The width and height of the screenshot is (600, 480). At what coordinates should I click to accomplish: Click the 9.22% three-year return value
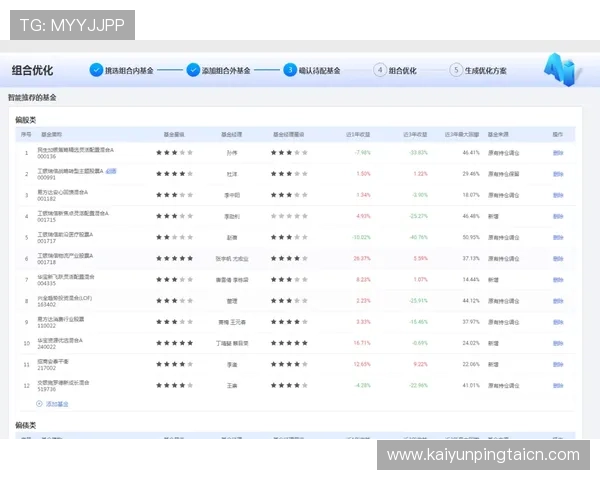point(421,364)
